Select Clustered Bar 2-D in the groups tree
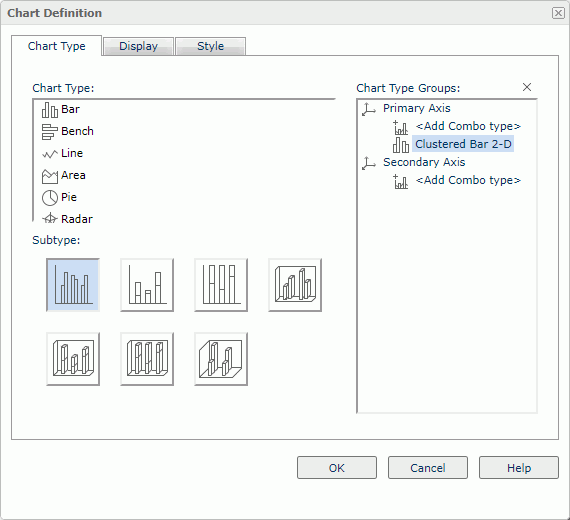Image resolution: width=570 pixels, height=520 pixels. (x=463, y=144)
